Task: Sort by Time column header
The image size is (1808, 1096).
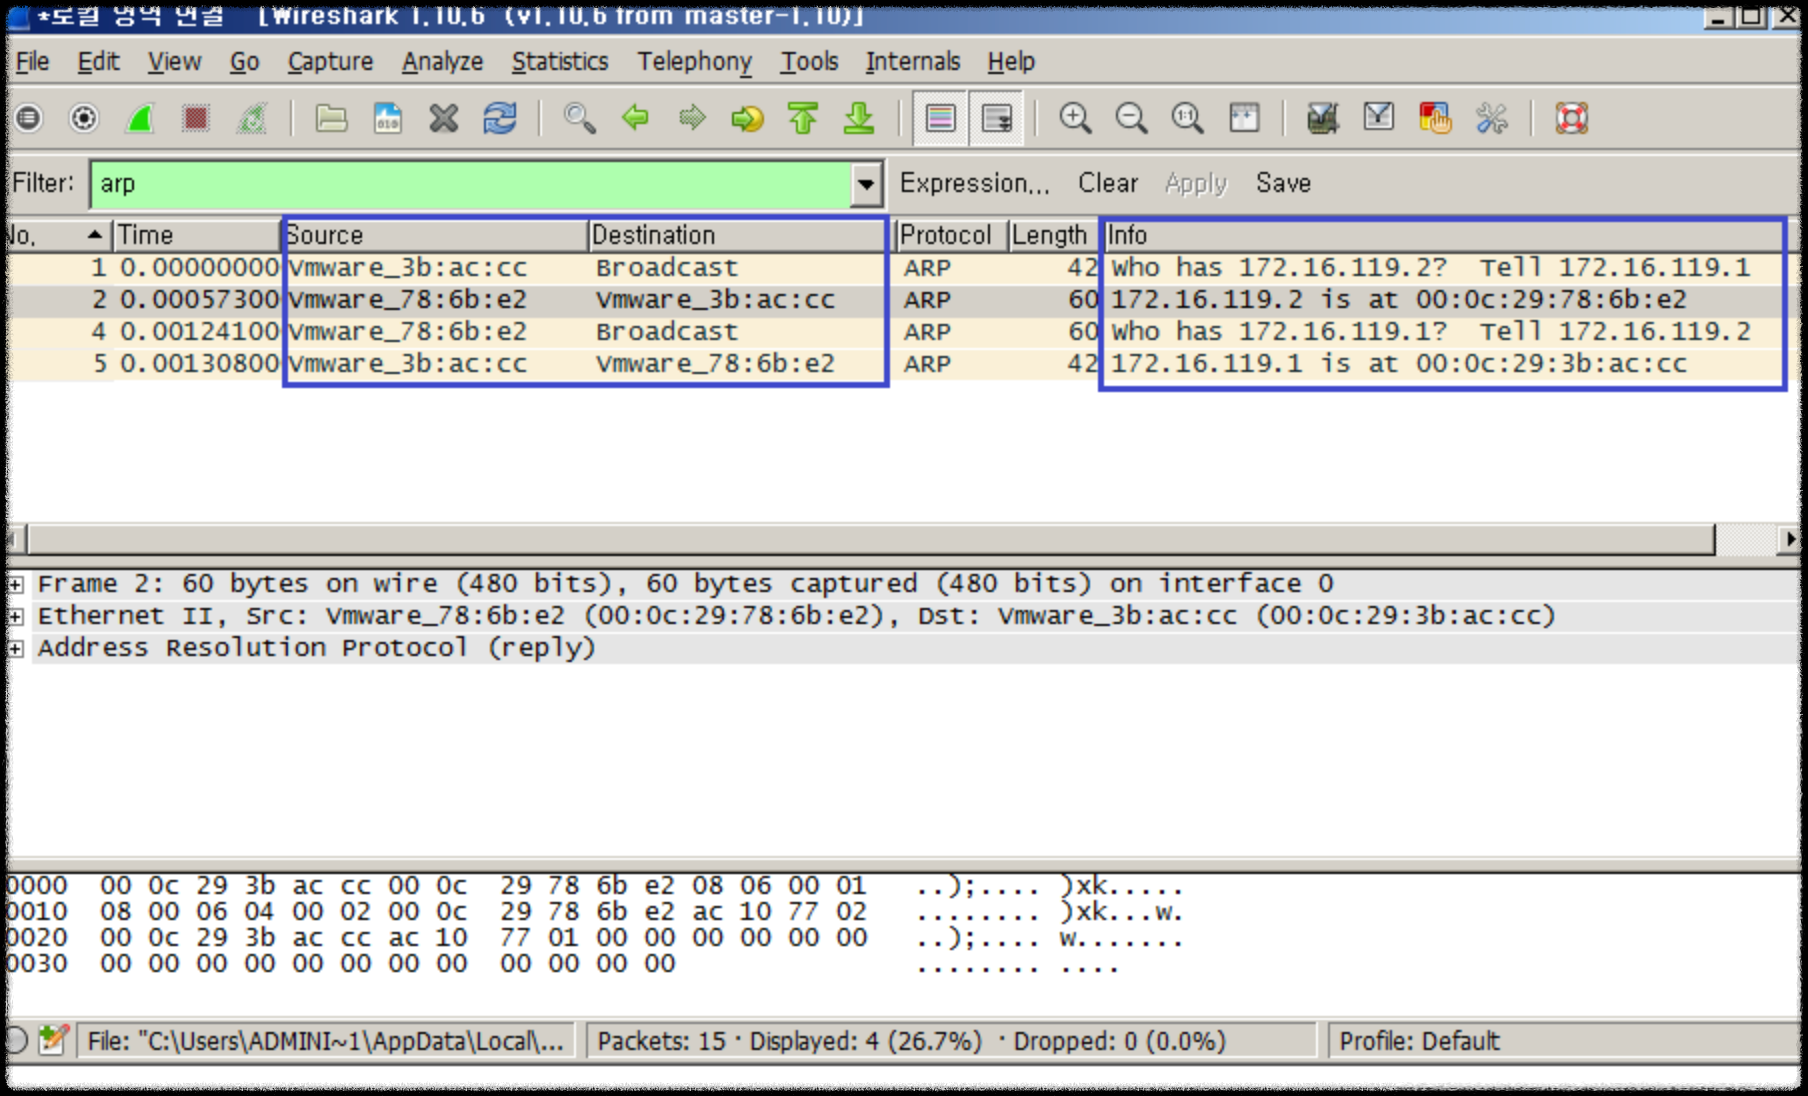Action: click(x=196, y=236)
